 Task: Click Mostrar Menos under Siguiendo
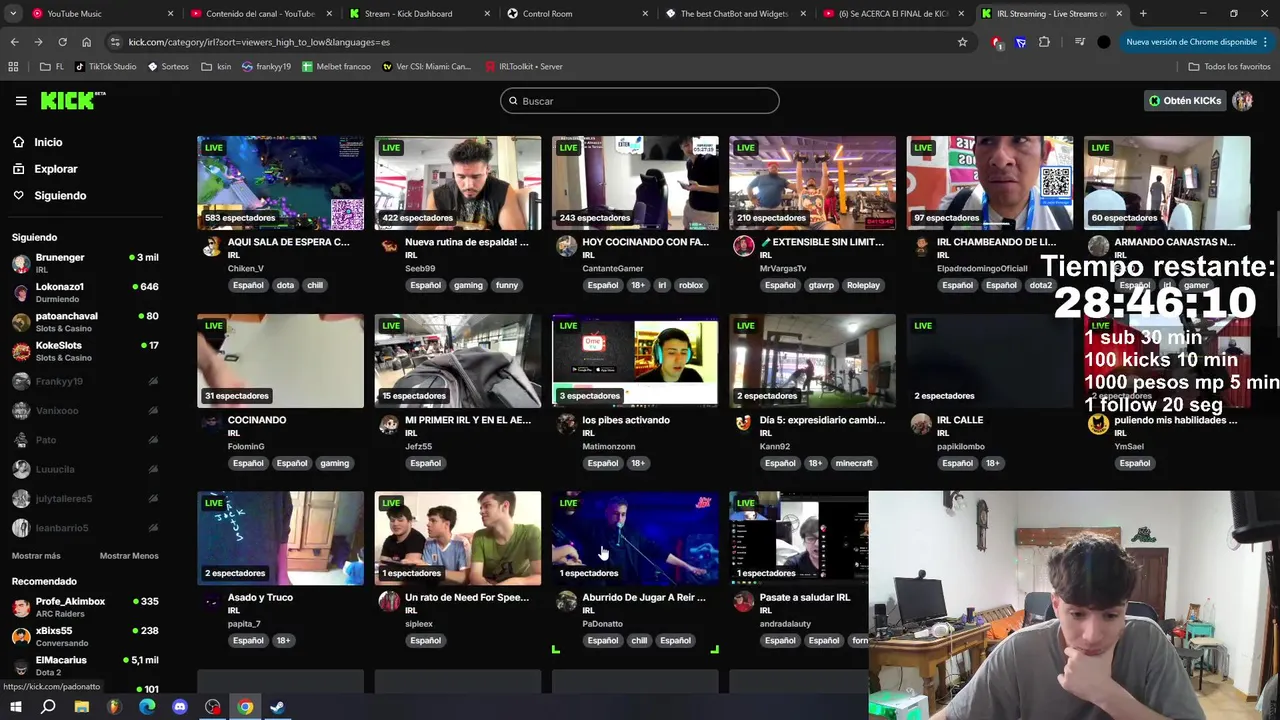click(129, 556)
